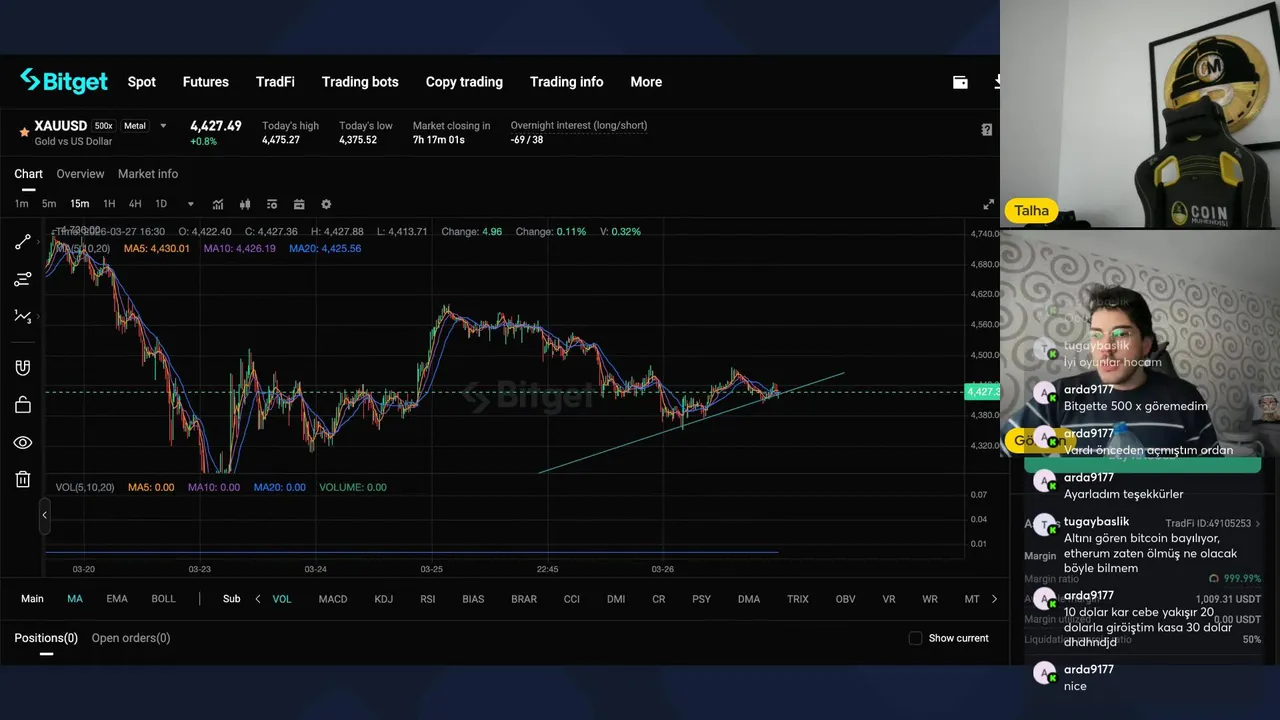Click the 500x leverage badge
This screenshot has height=720, width=1280.
[104, 126]
